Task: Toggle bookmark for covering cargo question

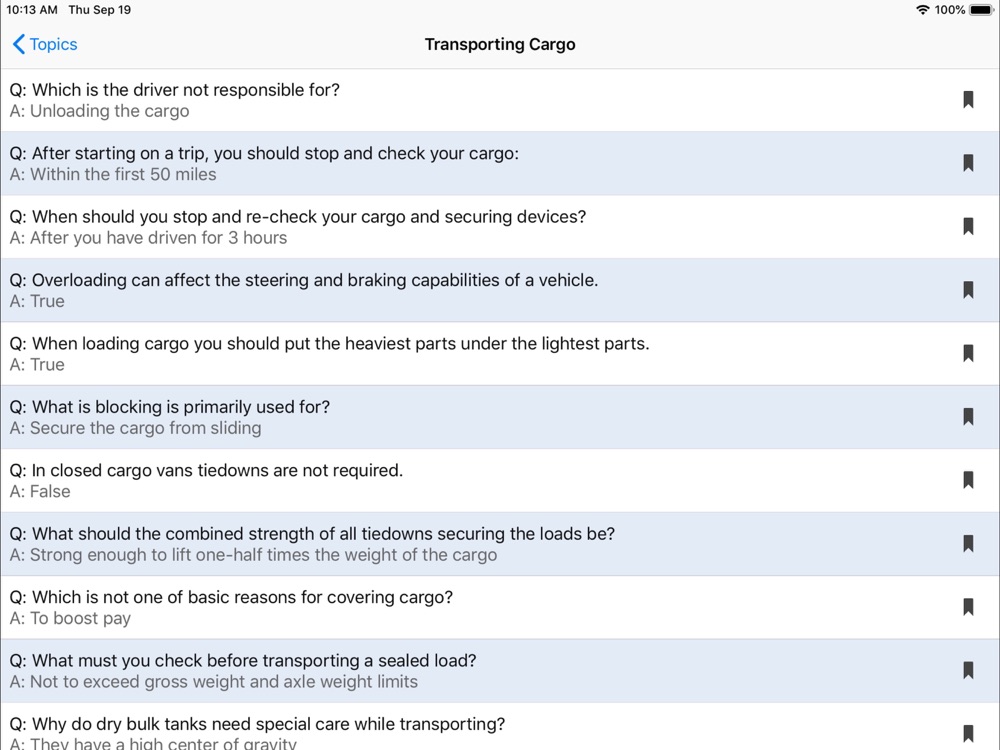Action: click(x=968, y=607)
